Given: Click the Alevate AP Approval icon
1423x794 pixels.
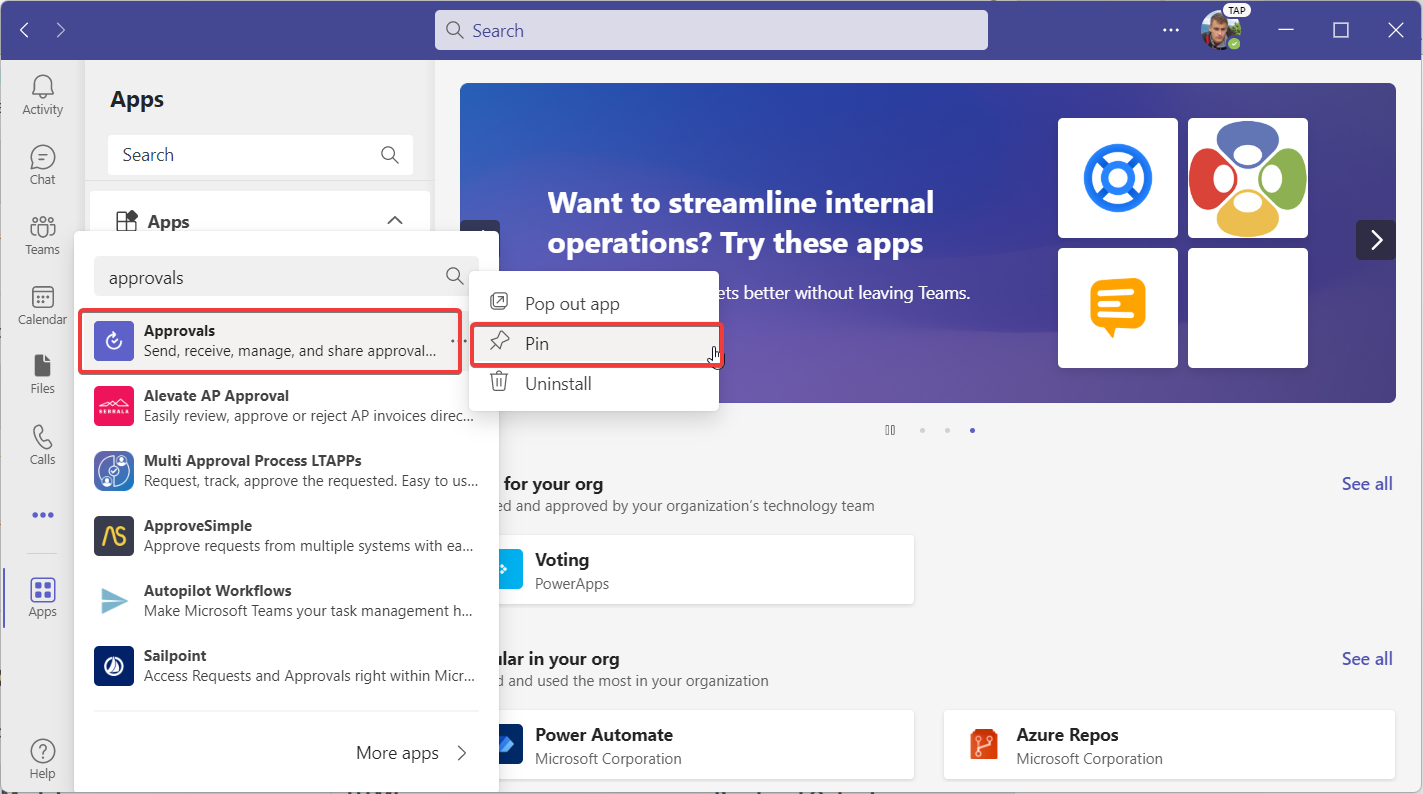Looking at the screenshot, I should (x=114, y=406).
